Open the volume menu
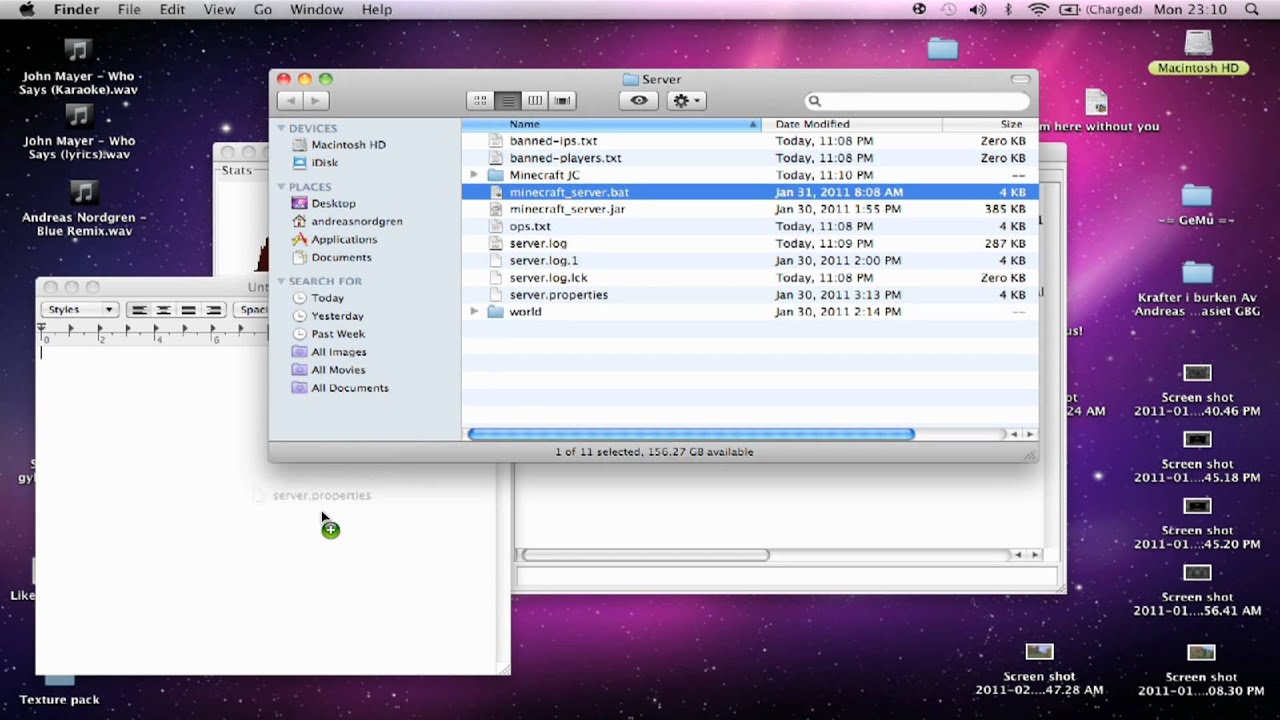1280x720 pixels. pos(977,9)
